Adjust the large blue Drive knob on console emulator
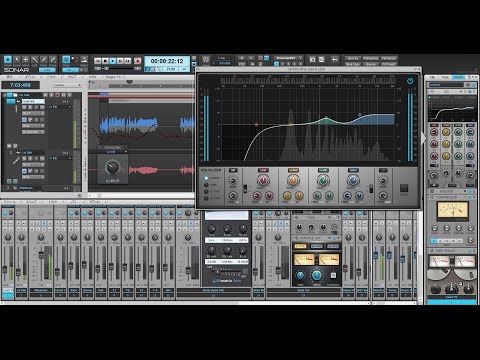Viewport: 480px width, 360px height. tap(316, 275)
